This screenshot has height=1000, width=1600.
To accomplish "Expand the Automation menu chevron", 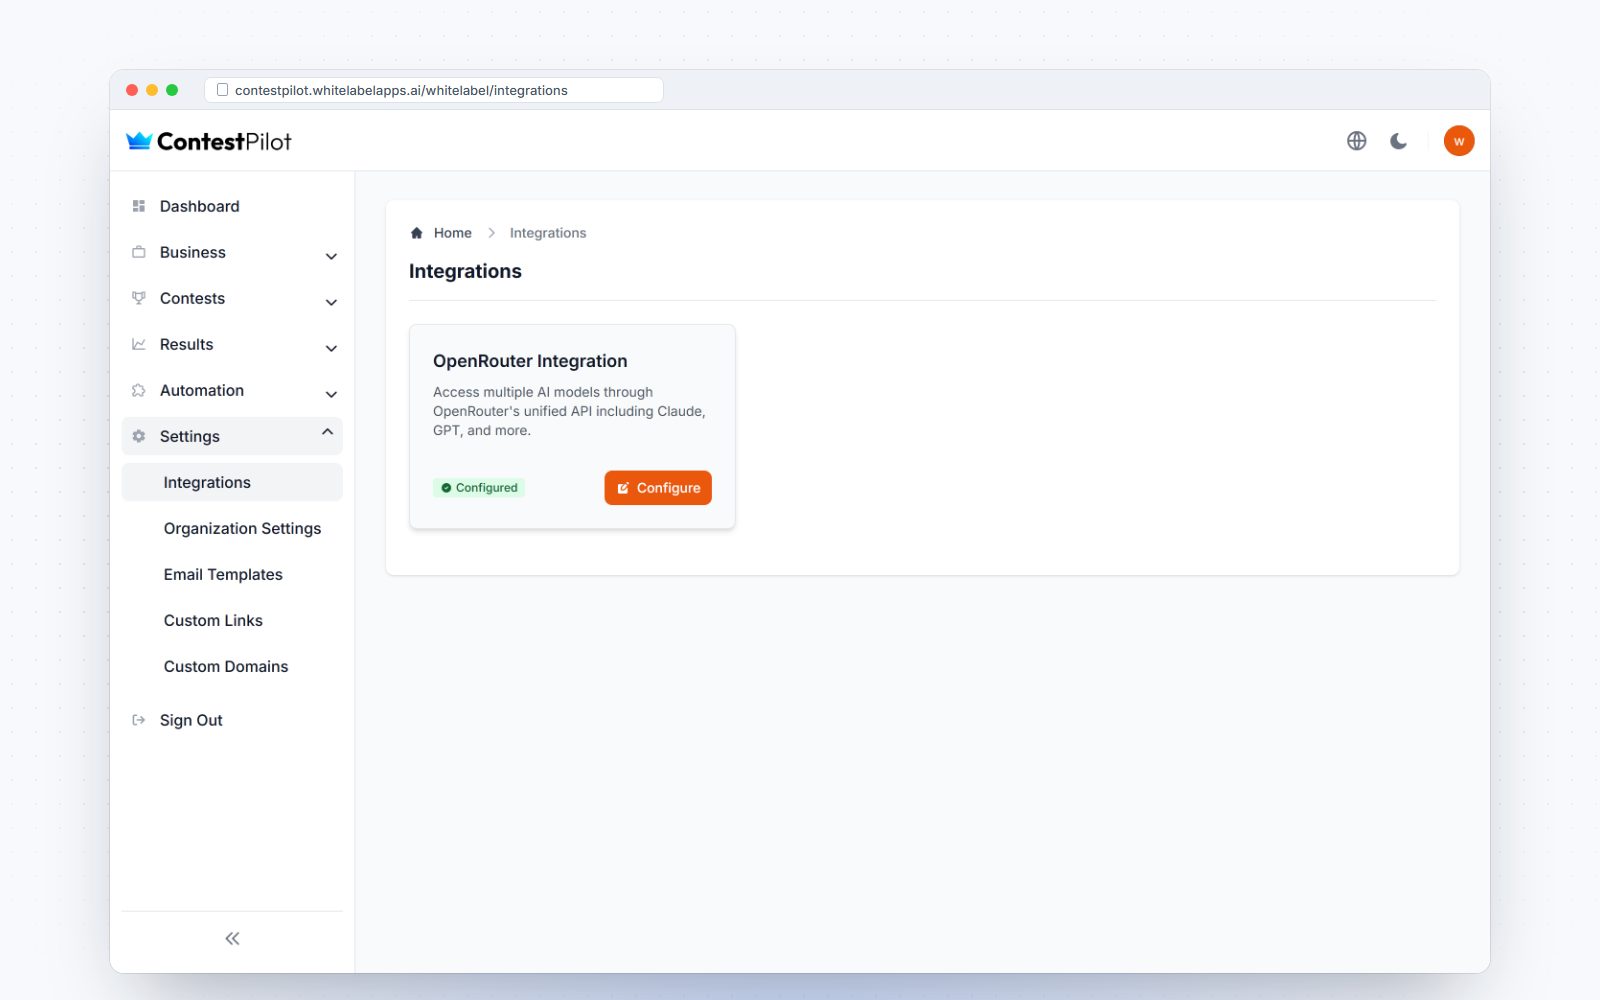I will [x=331, y=394].
